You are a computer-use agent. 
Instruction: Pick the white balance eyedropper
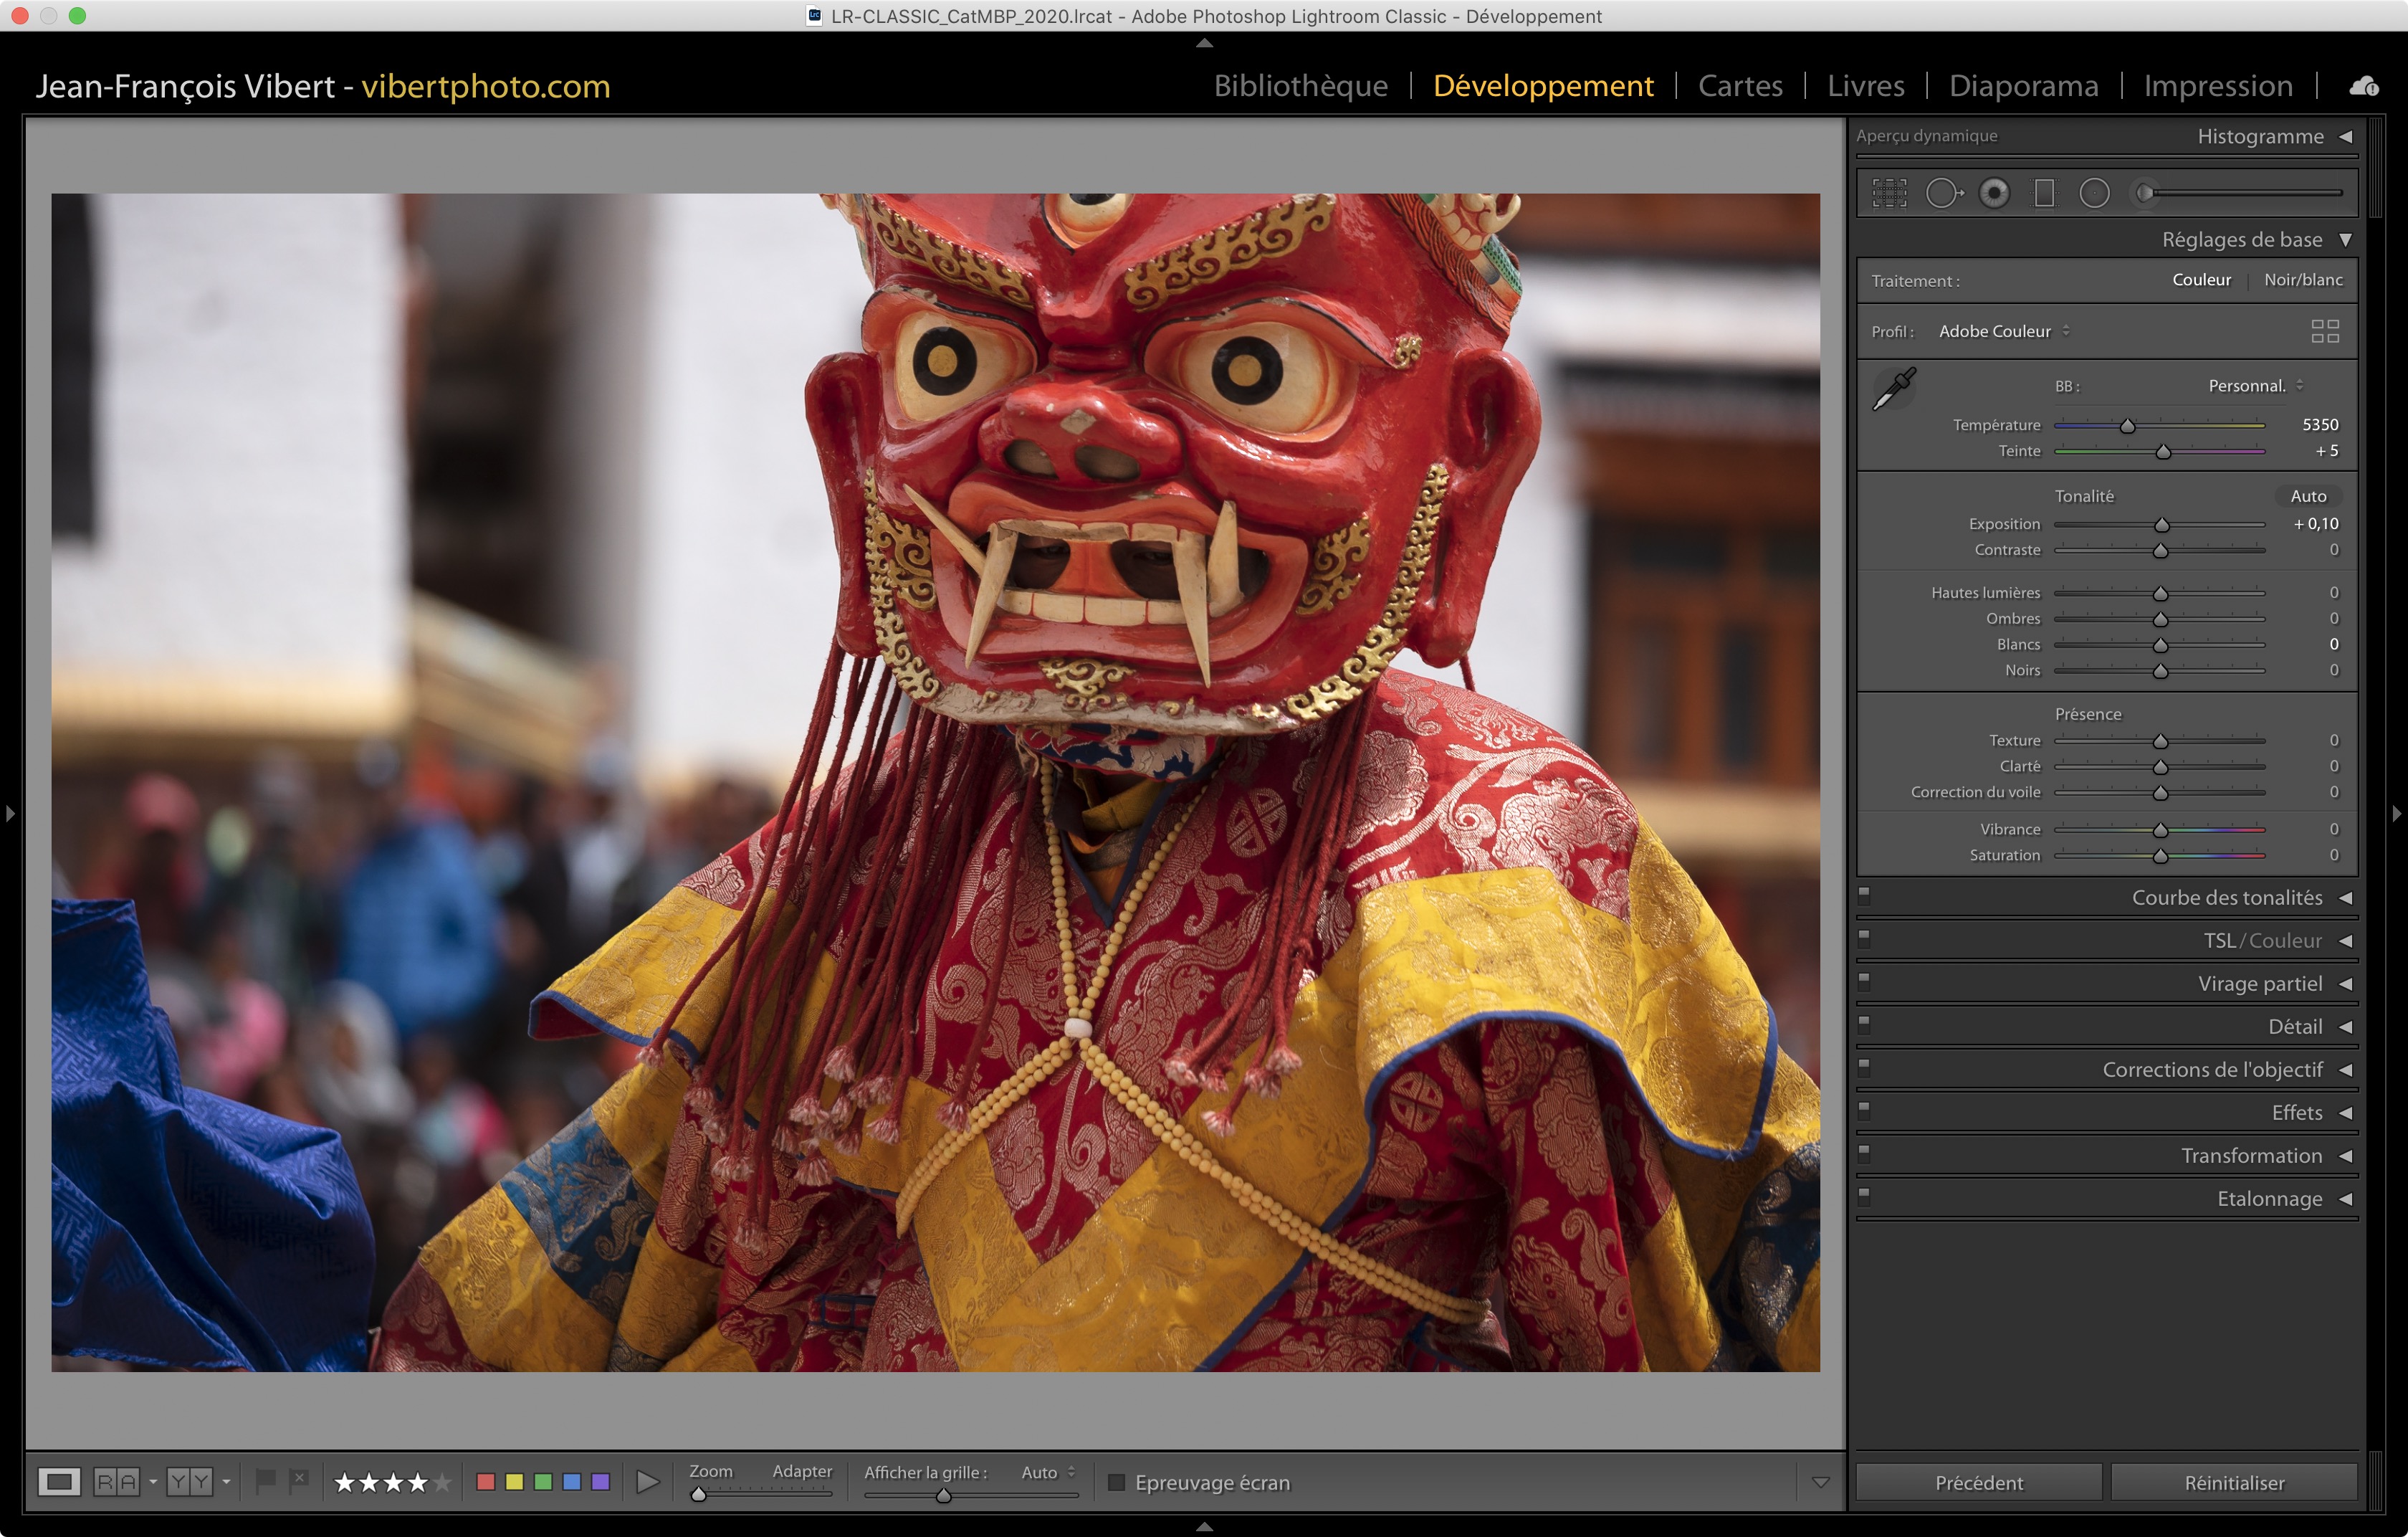(1893, 389)
